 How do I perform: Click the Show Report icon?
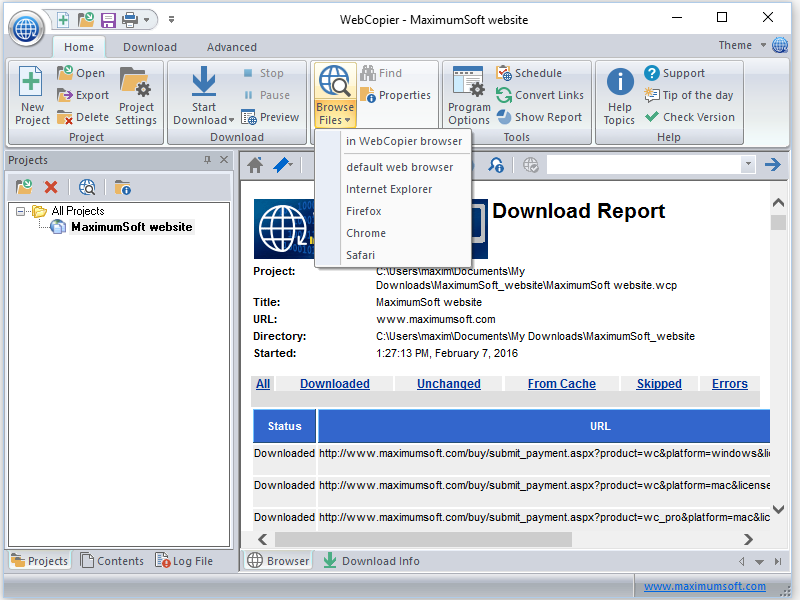click(504, 117)
